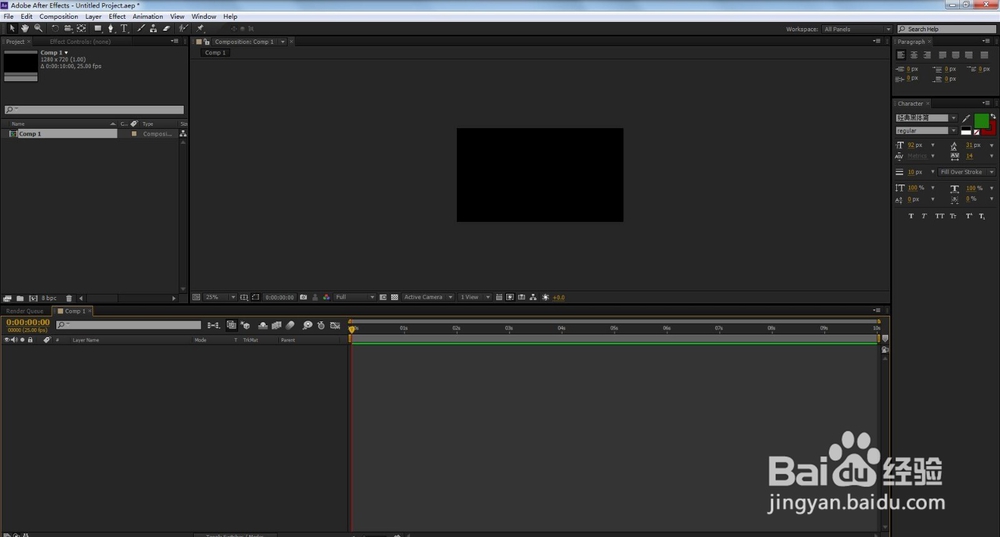This screenshot has width=1000, height=537.
Task: Select the Selection arrow tool
Action: [x=11, y=28]
